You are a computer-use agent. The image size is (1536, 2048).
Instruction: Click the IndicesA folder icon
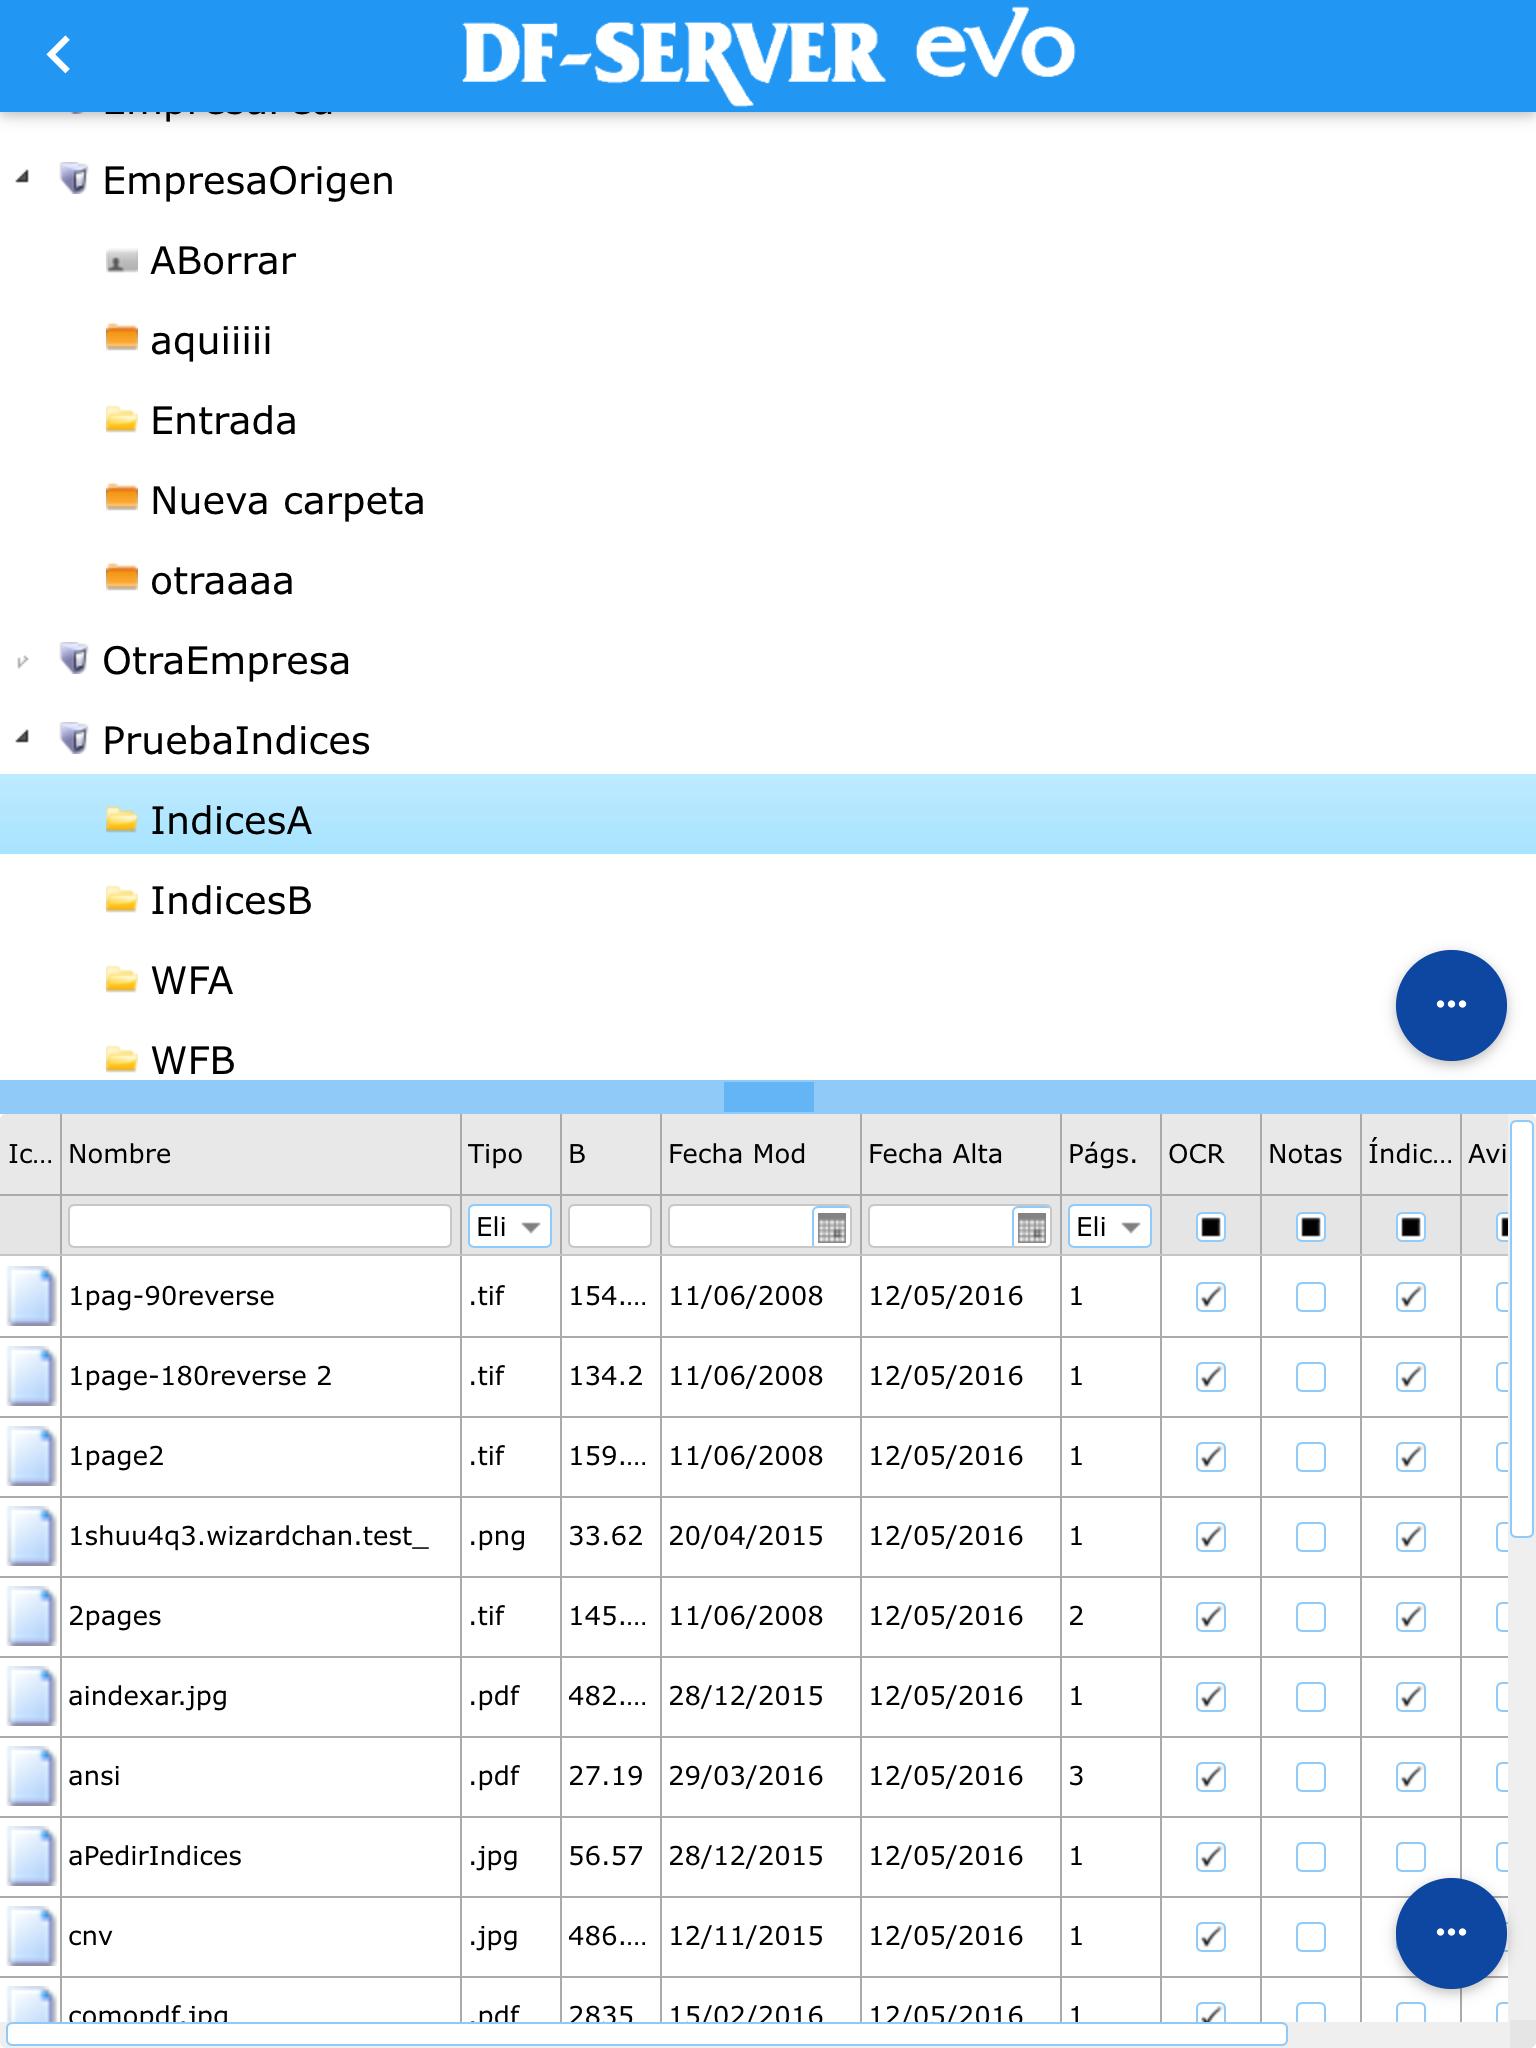[121, 820]
